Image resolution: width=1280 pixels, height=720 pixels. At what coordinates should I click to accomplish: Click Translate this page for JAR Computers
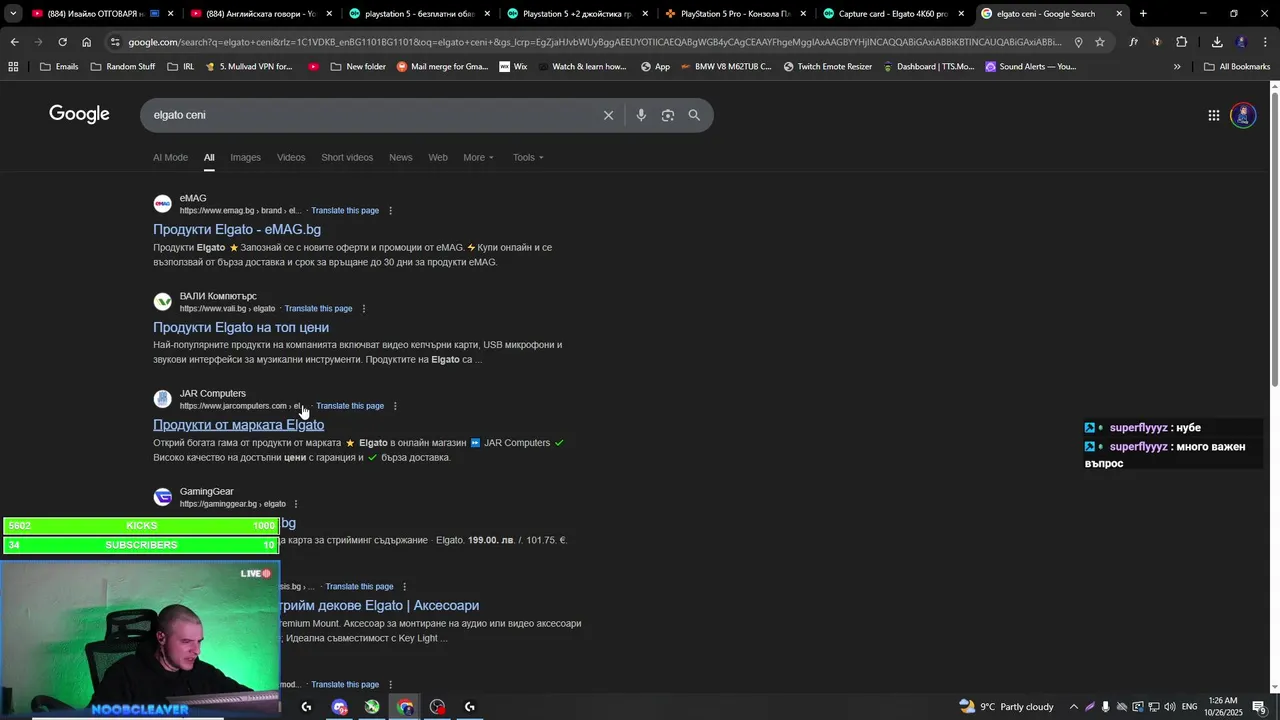(350, 406)
